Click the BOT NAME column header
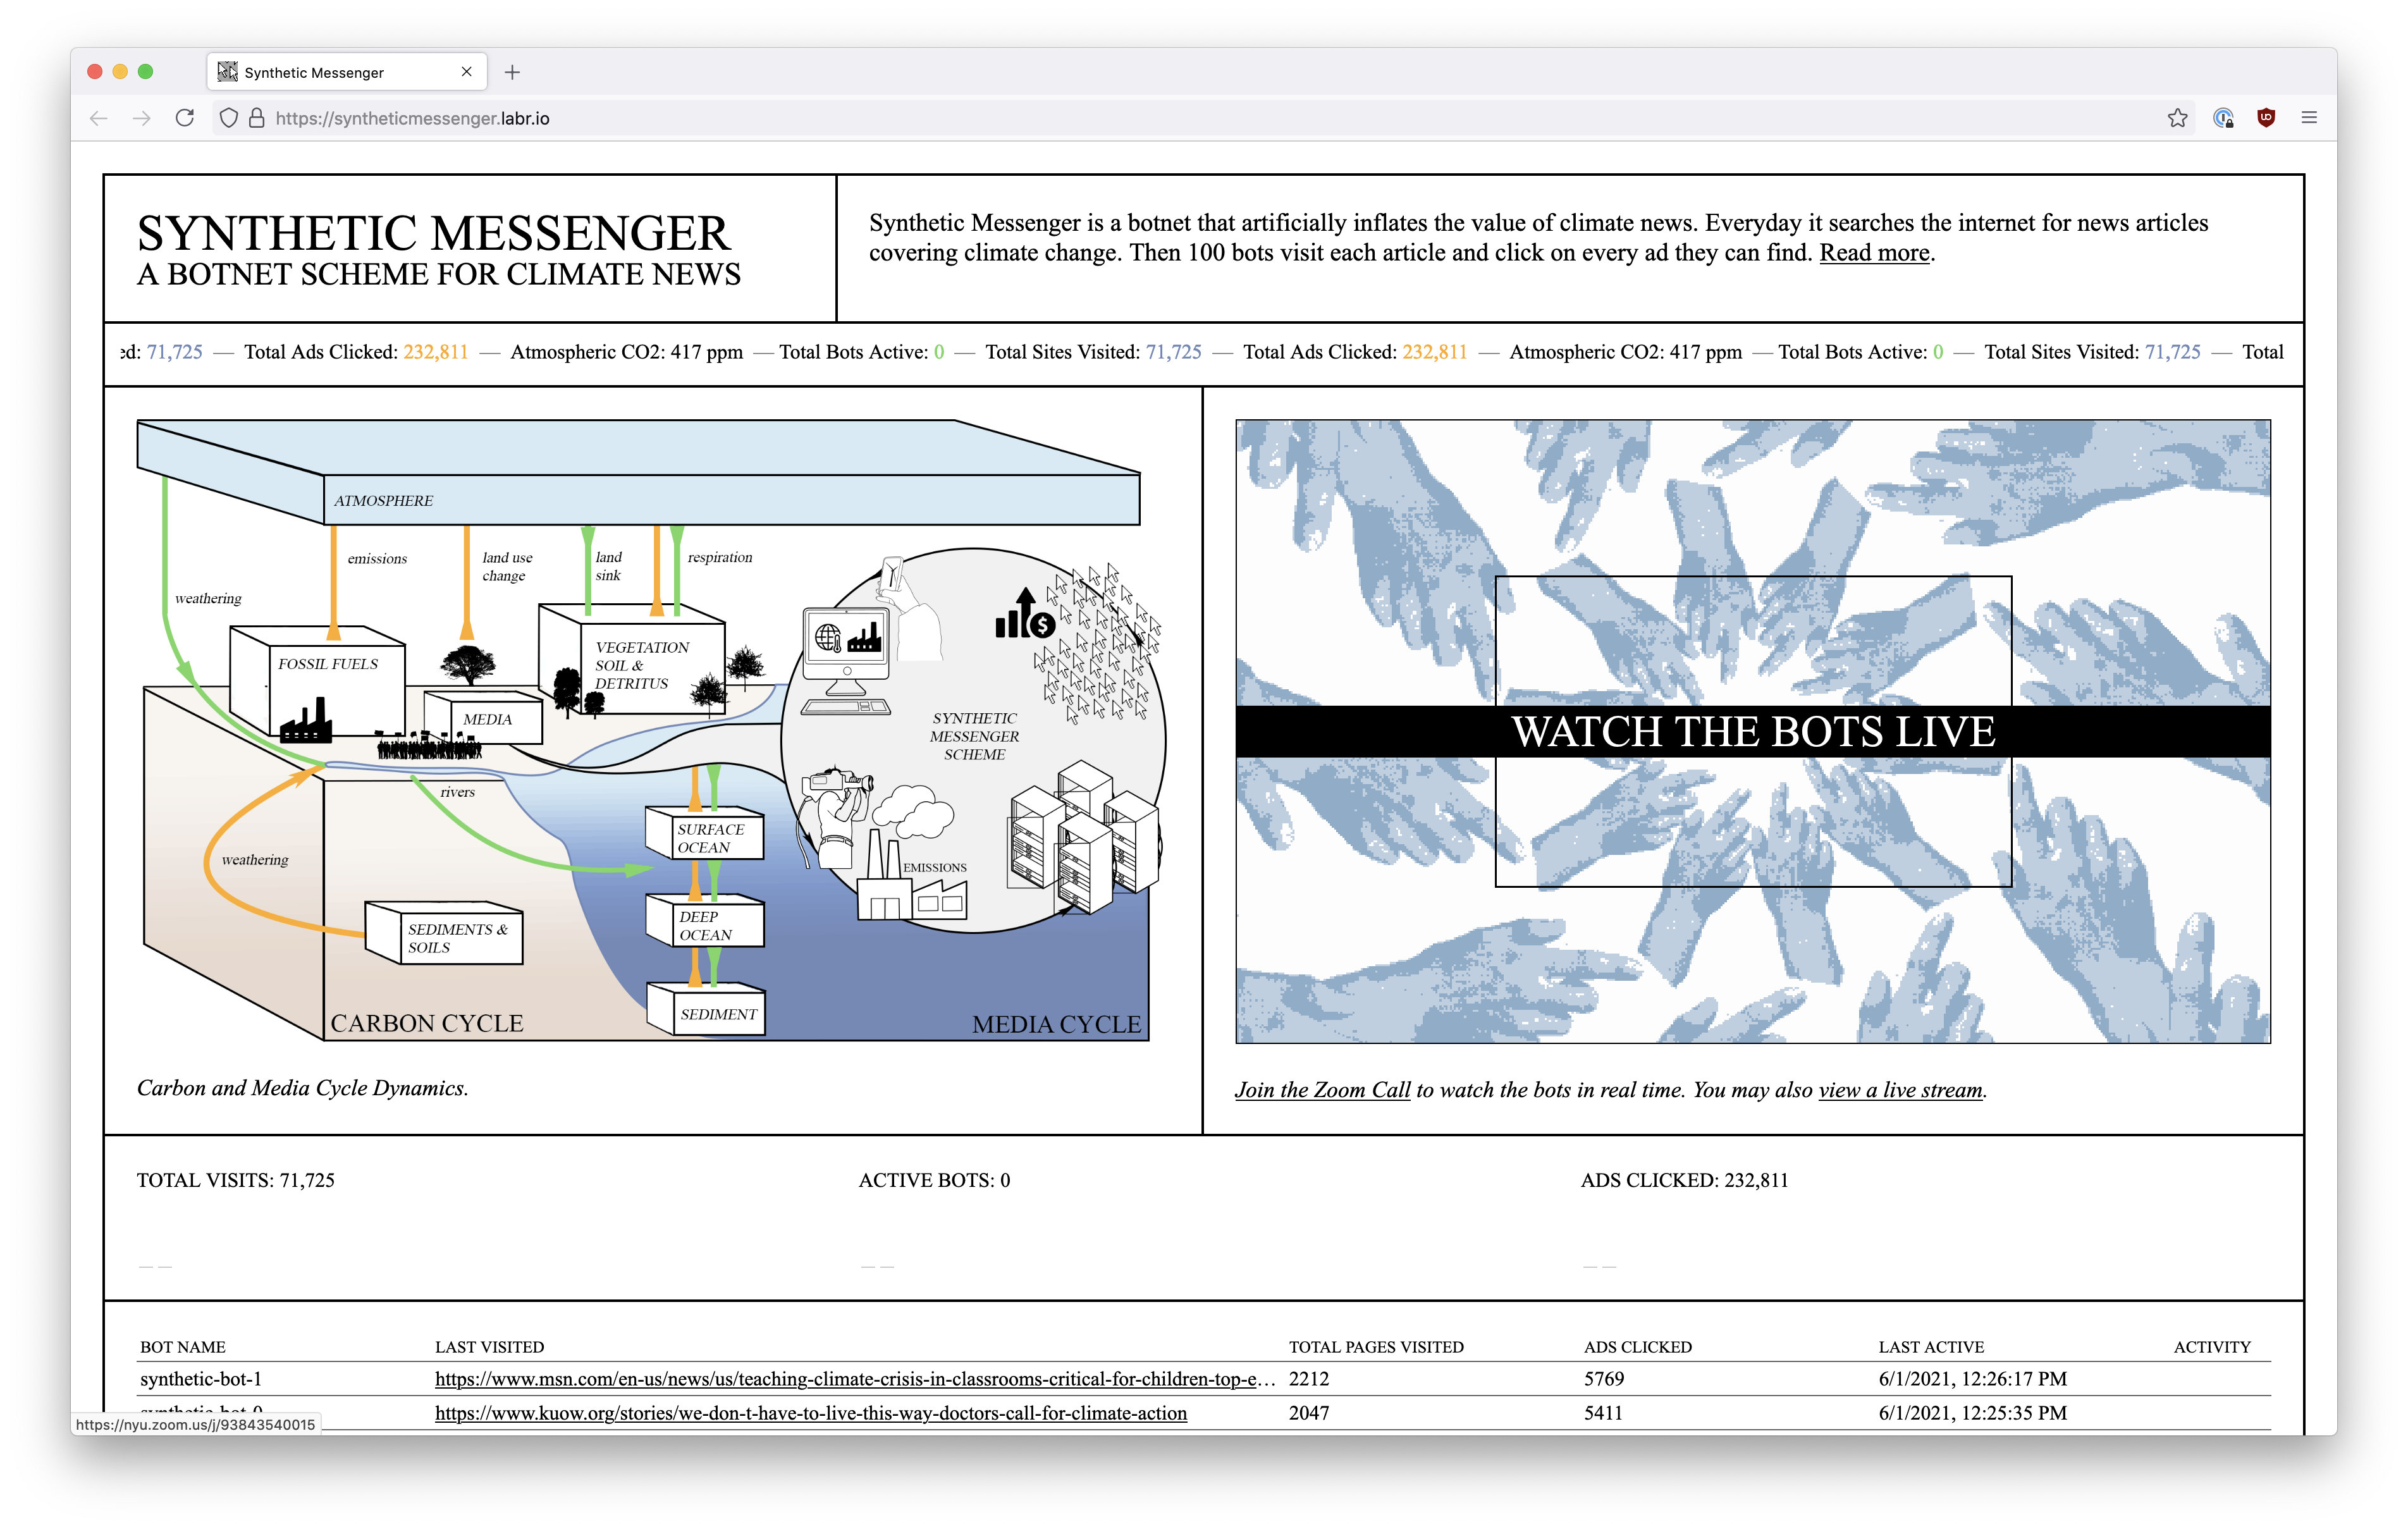The height and width of the screenshot is (1529, 2408). [x=183, y=1347]
